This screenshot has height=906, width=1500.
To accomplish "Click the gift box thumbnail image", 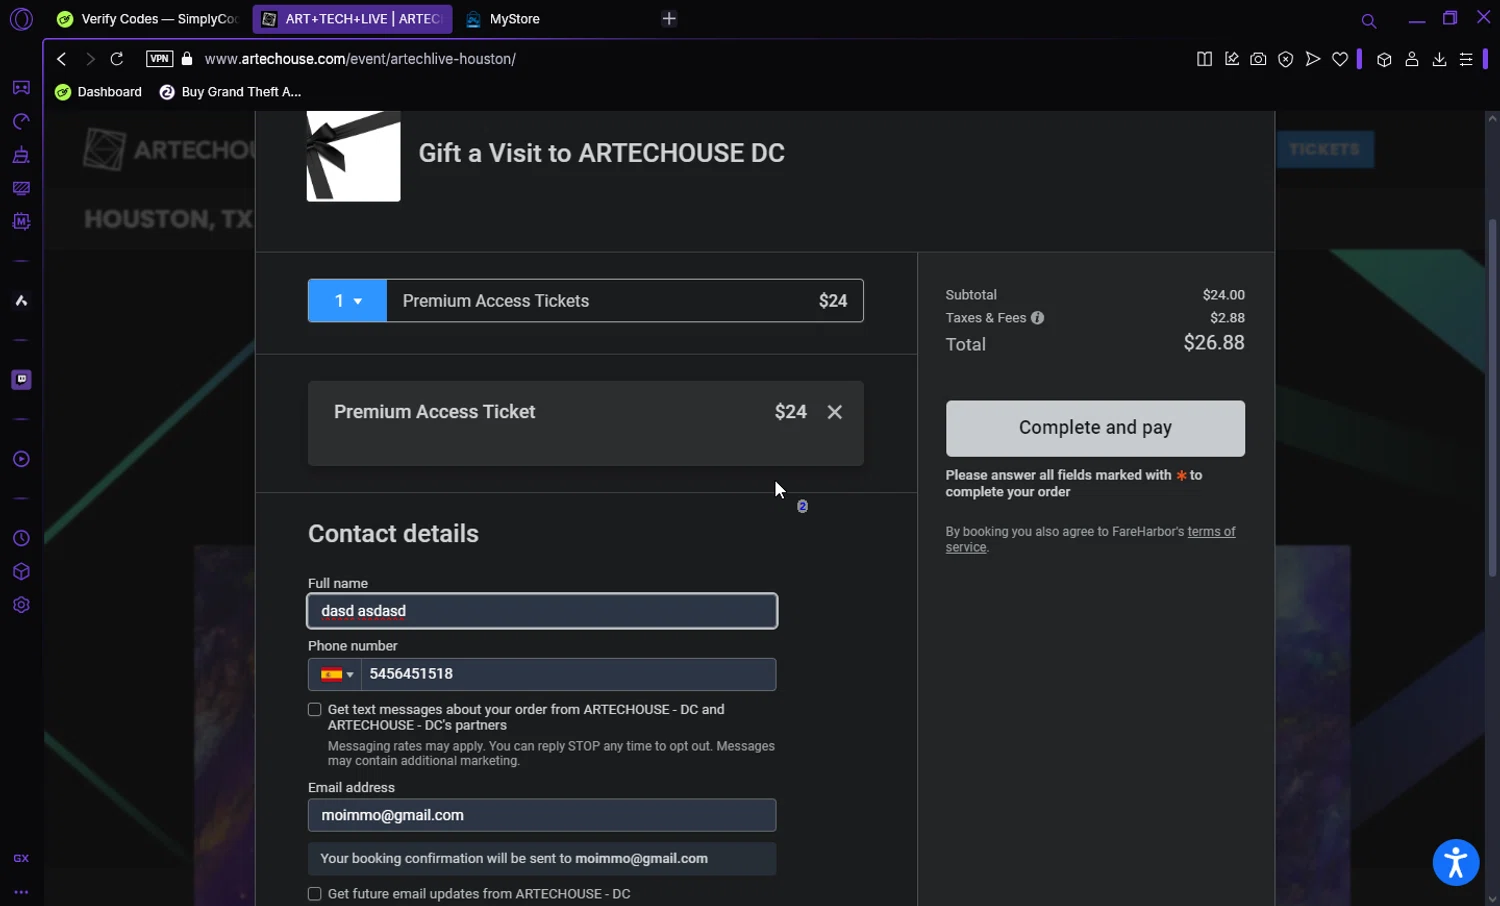I will pyautogui.click(x=353, y=156).
